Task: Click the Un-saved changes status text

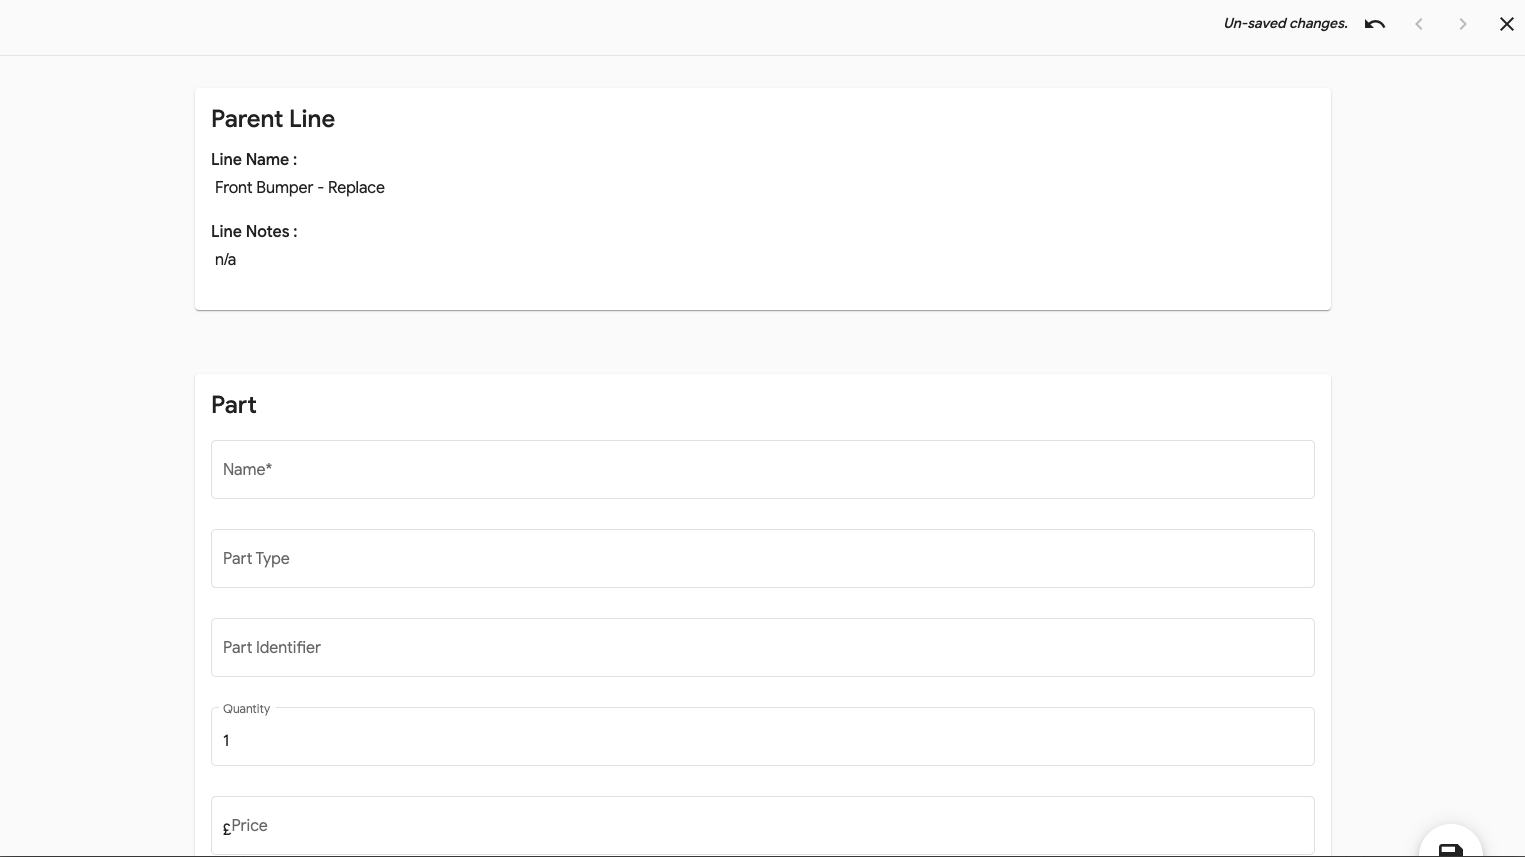Action: tap(1285, 24)
